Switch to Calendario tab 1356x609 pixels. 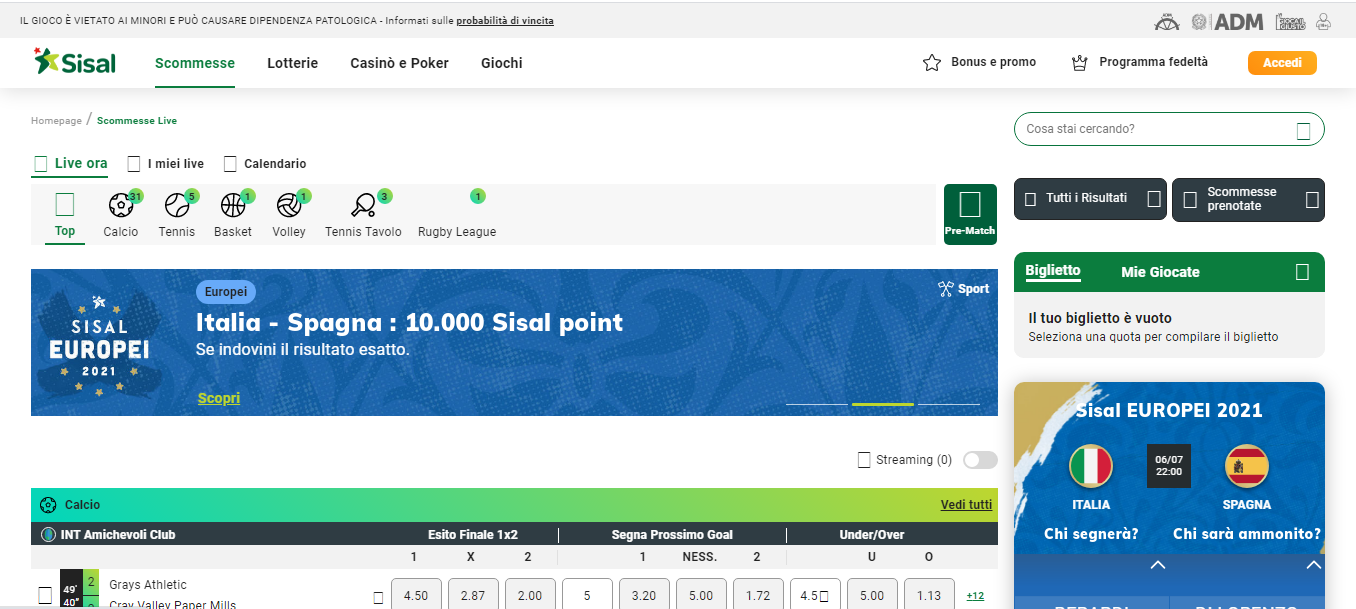click(265, 163)
